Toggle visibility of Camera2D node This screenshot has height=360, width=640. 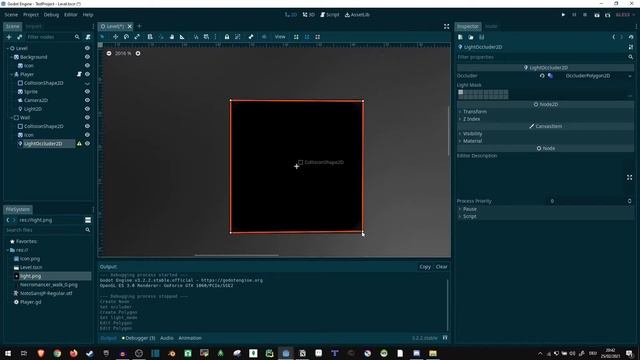click(87, 100)
